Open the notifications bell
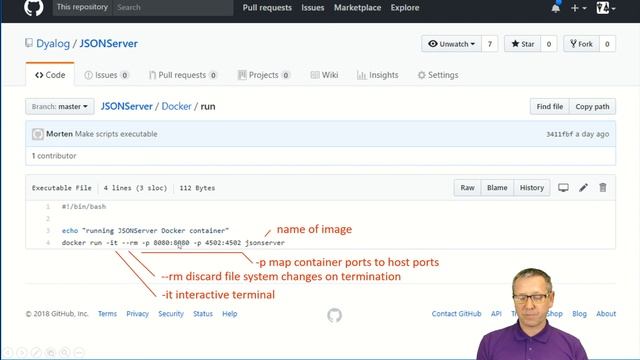Screen dimensions: 640x360 [x=556, y=8]
